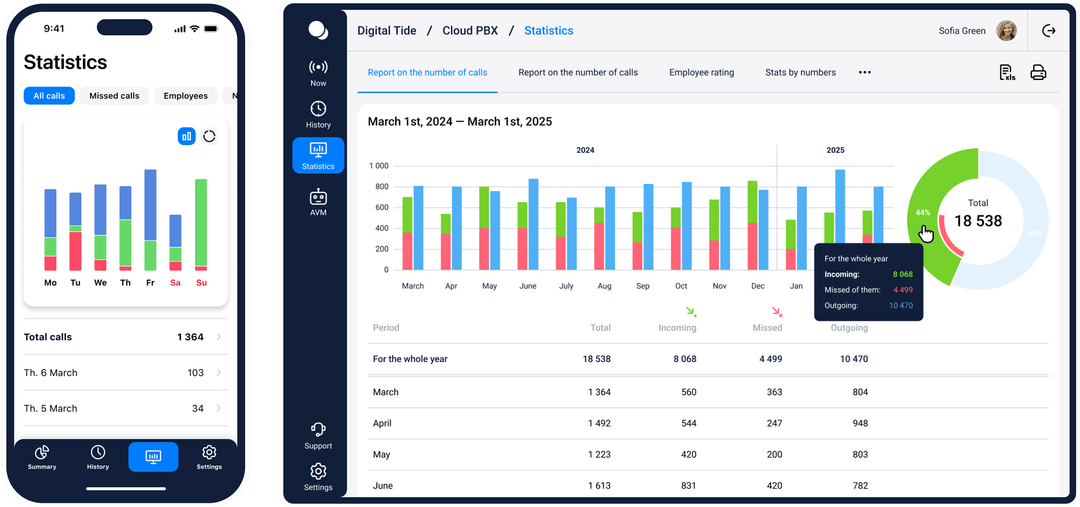Export report to XLS file
Image resolution: width=1080 pixels, height=507 pixels.
tap(1006, 73)
